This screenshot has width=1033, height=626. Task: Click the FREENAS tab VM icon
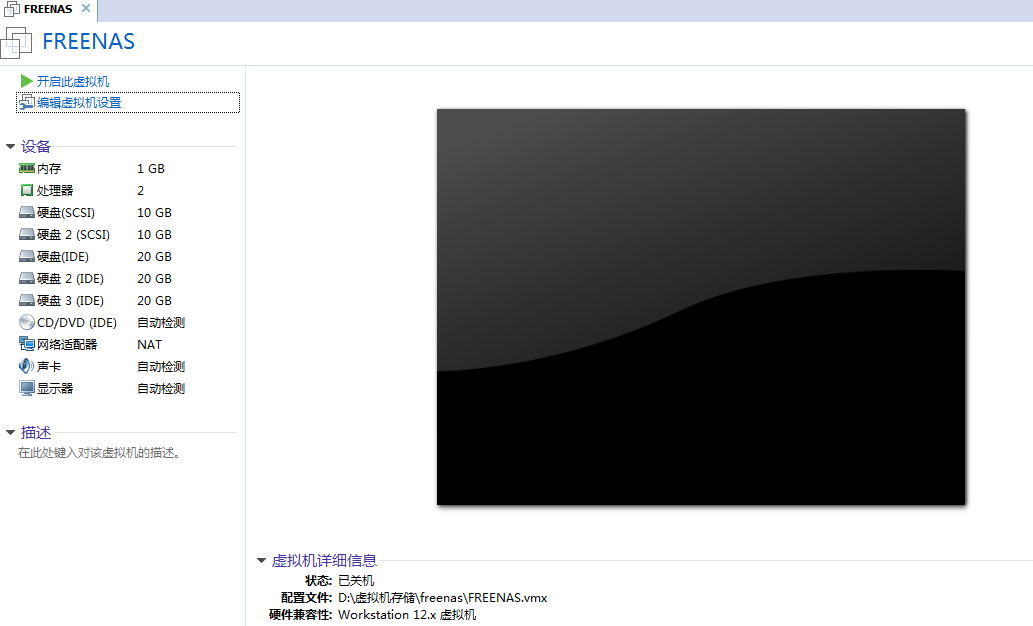coord(12,9)
